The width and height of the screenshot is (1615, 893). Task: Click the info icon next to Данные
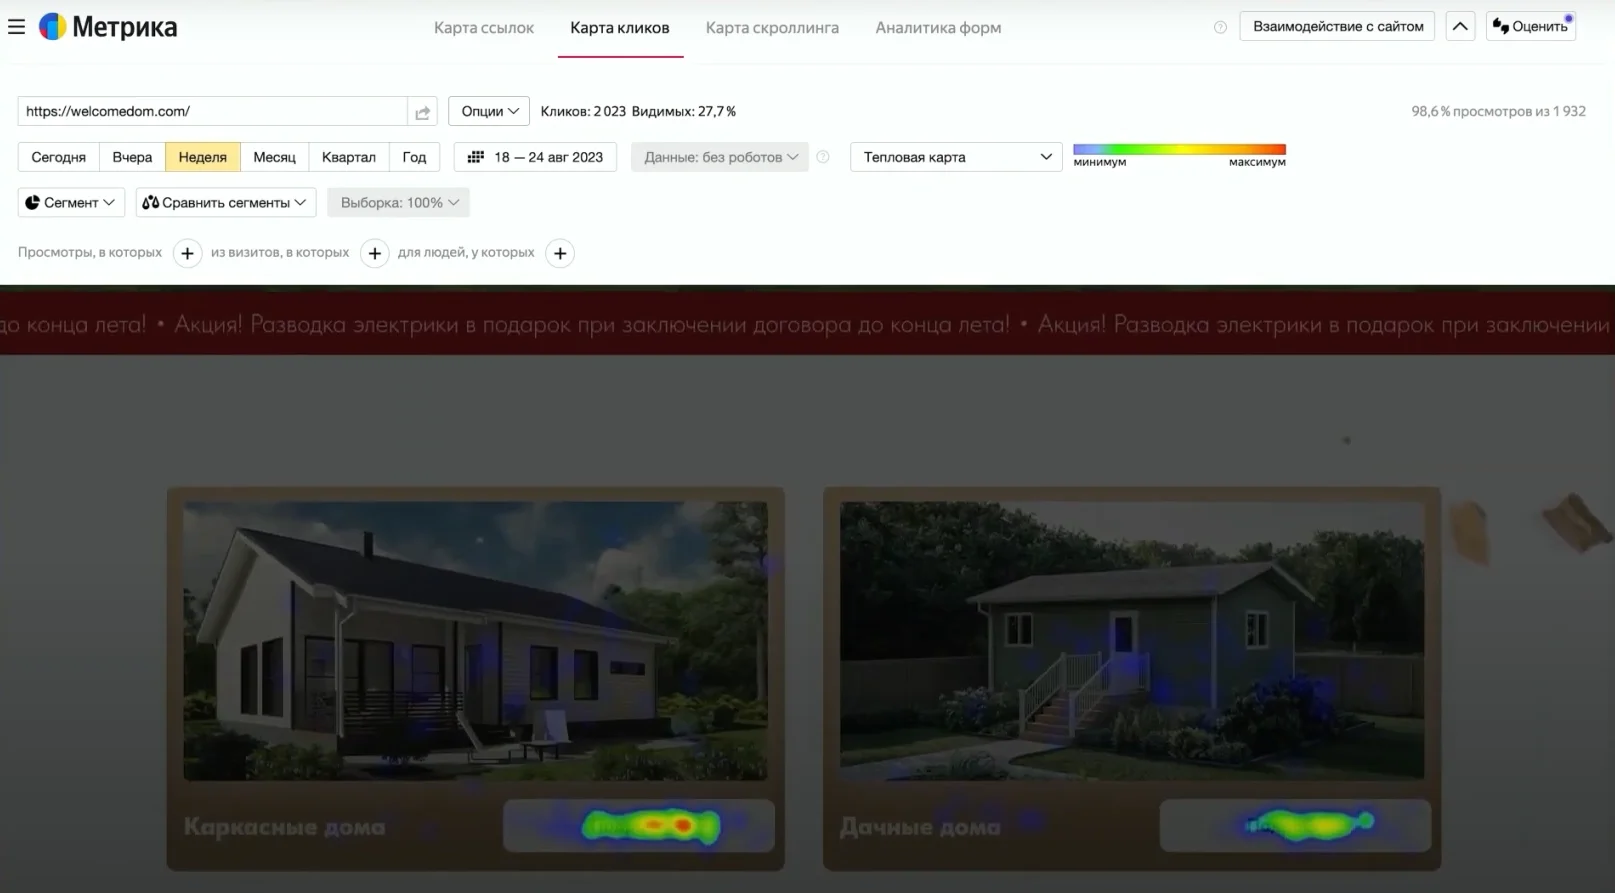tap(823, 157)
